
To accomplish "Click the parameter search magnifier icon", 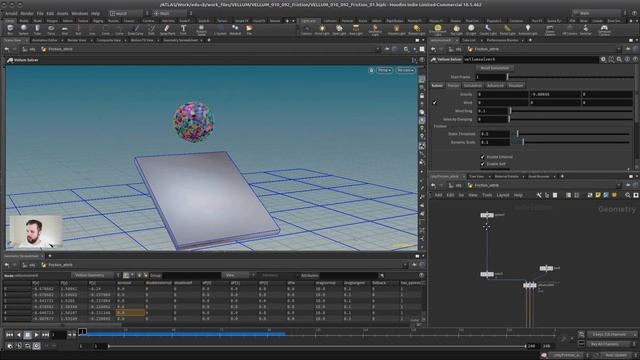I will (619, 60).
